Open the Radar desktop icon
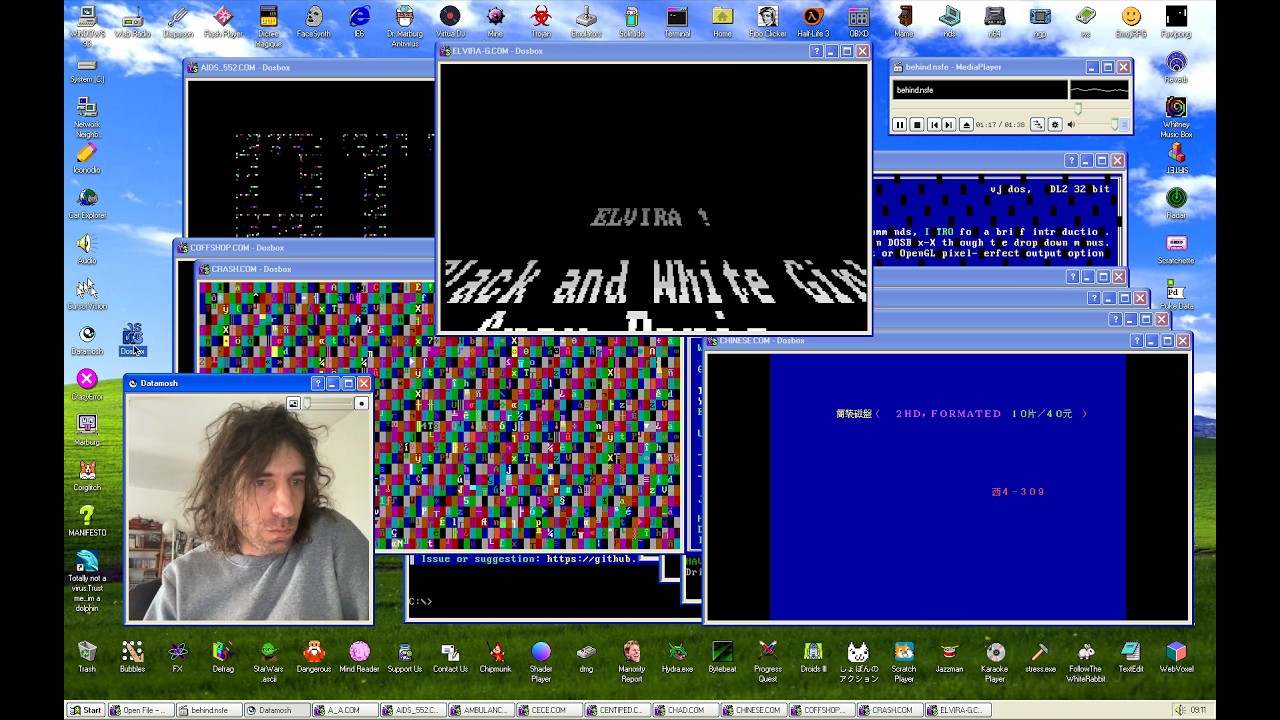This screenshot has width=1280, height=720. pos(1176,203)
